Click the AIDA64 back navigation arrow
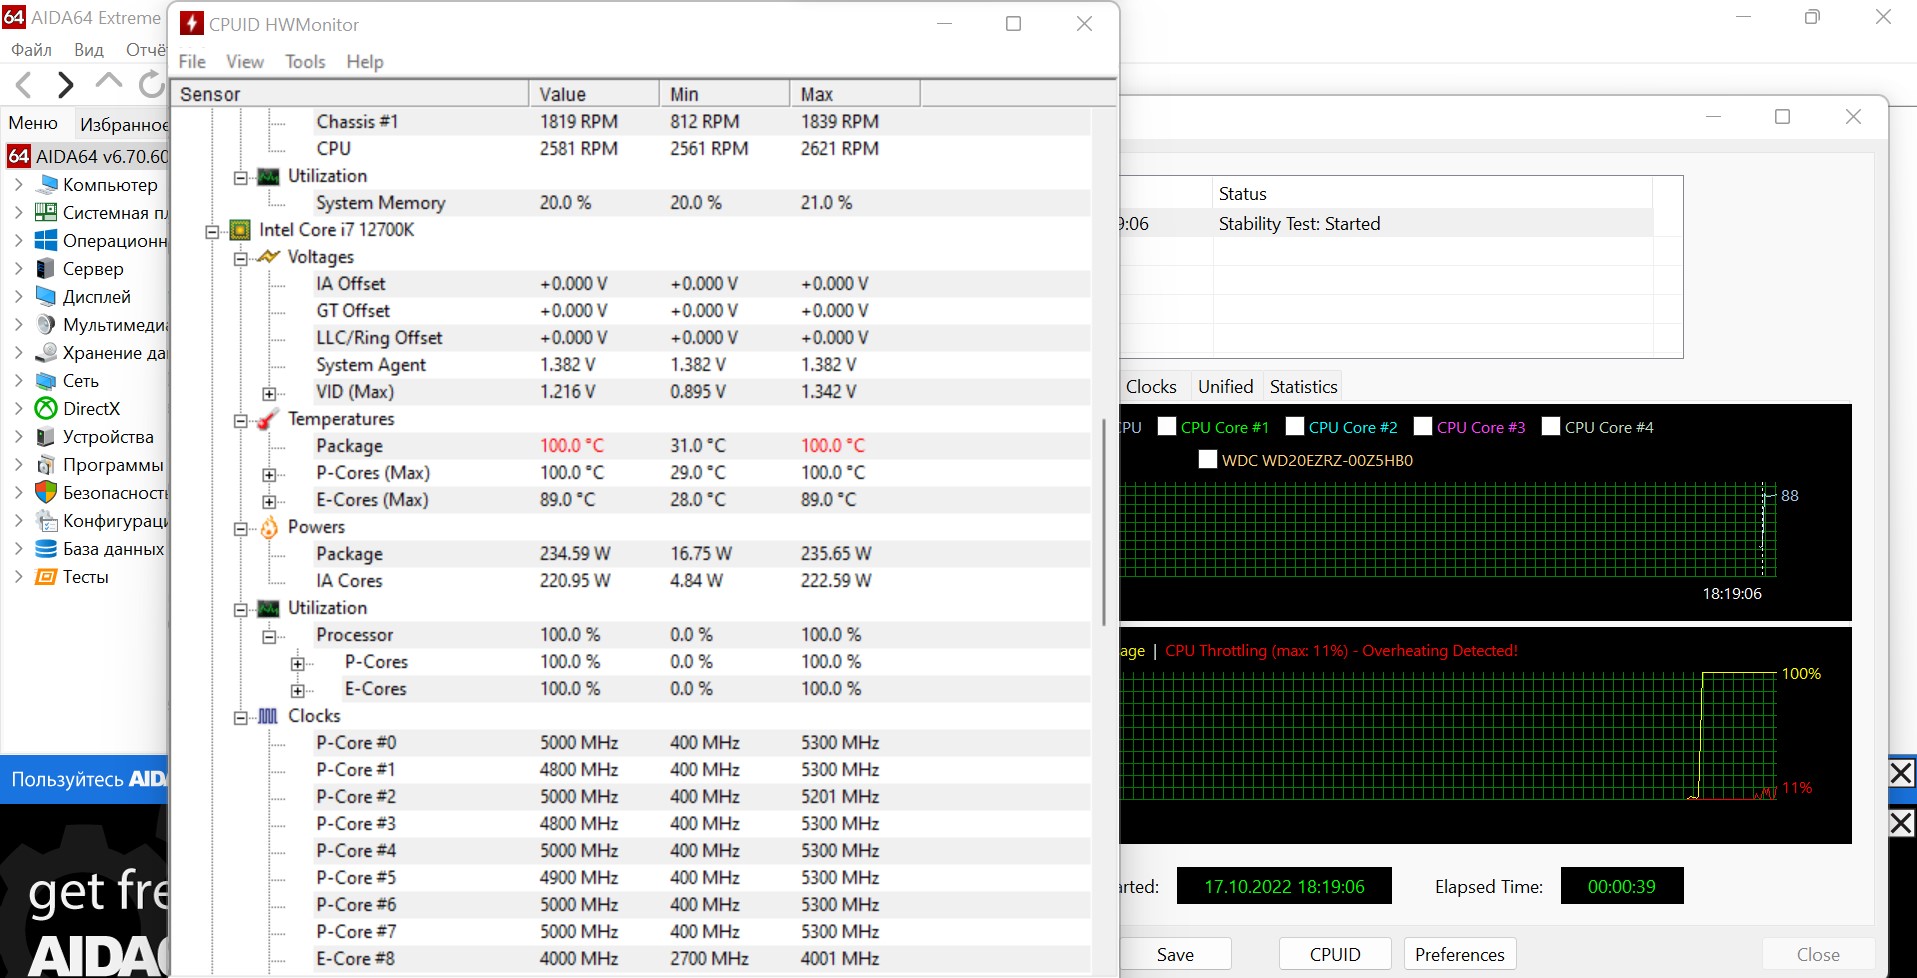The height and width of the screenshot is (978, 1917). (x=24, y=85)
